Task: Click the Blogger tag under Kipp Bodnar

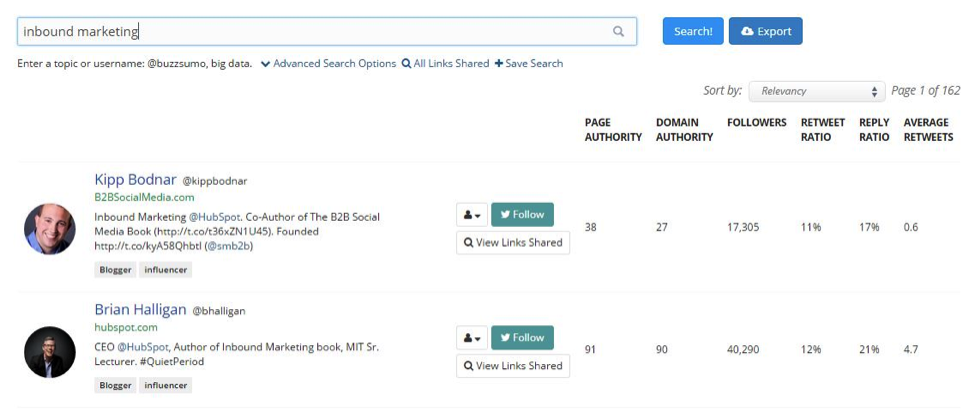Action: click(115, 270)
